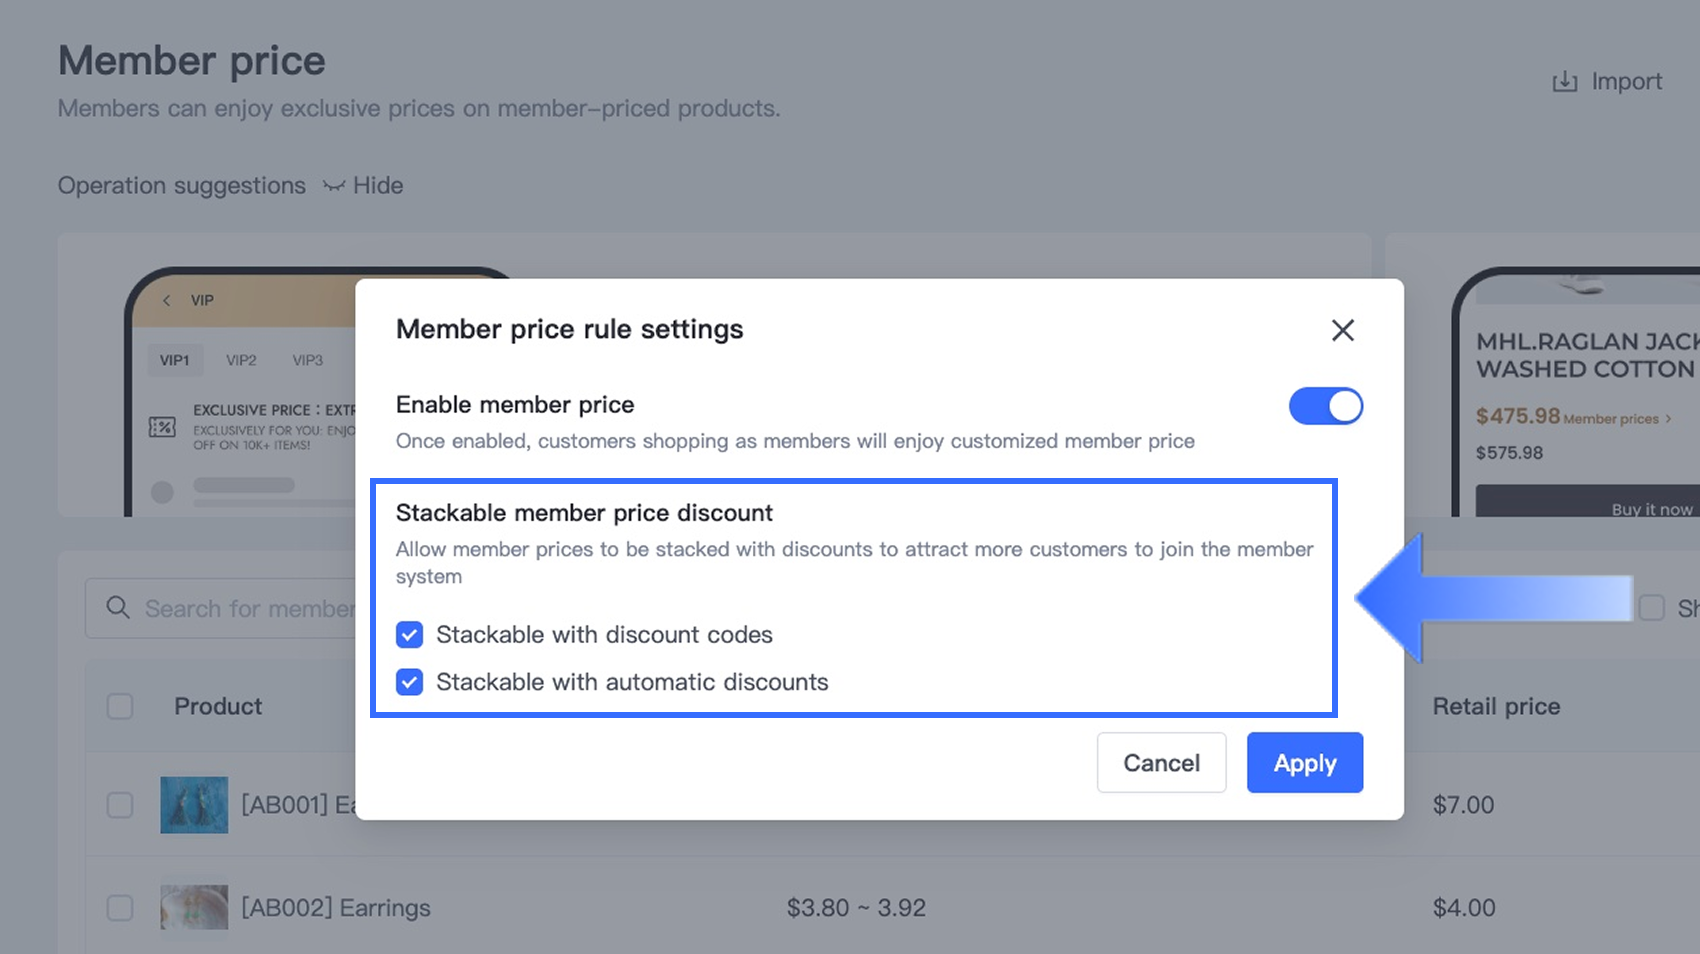The image size is (1700, 954).
Task: Click the exclusive price coupon icon
Action: click(x=162, y=427)
